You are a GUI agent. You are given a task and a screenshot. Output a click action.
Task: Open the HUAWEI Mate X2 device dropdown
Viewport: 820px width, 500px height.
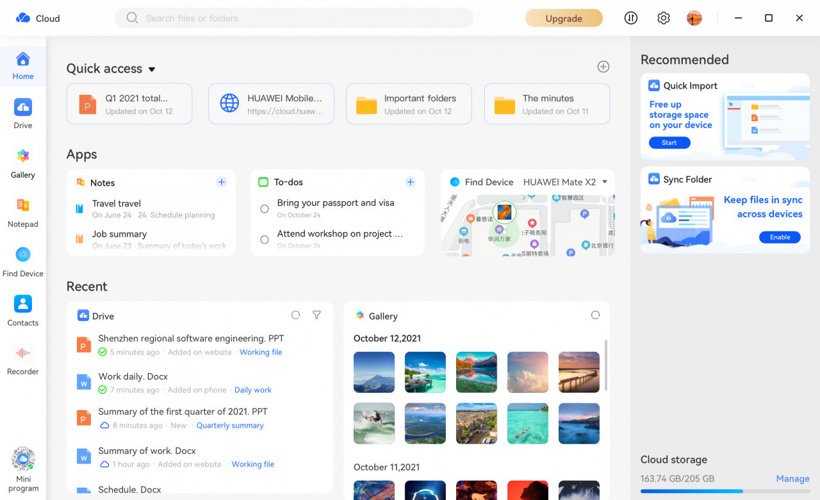(x=604, y=182)
